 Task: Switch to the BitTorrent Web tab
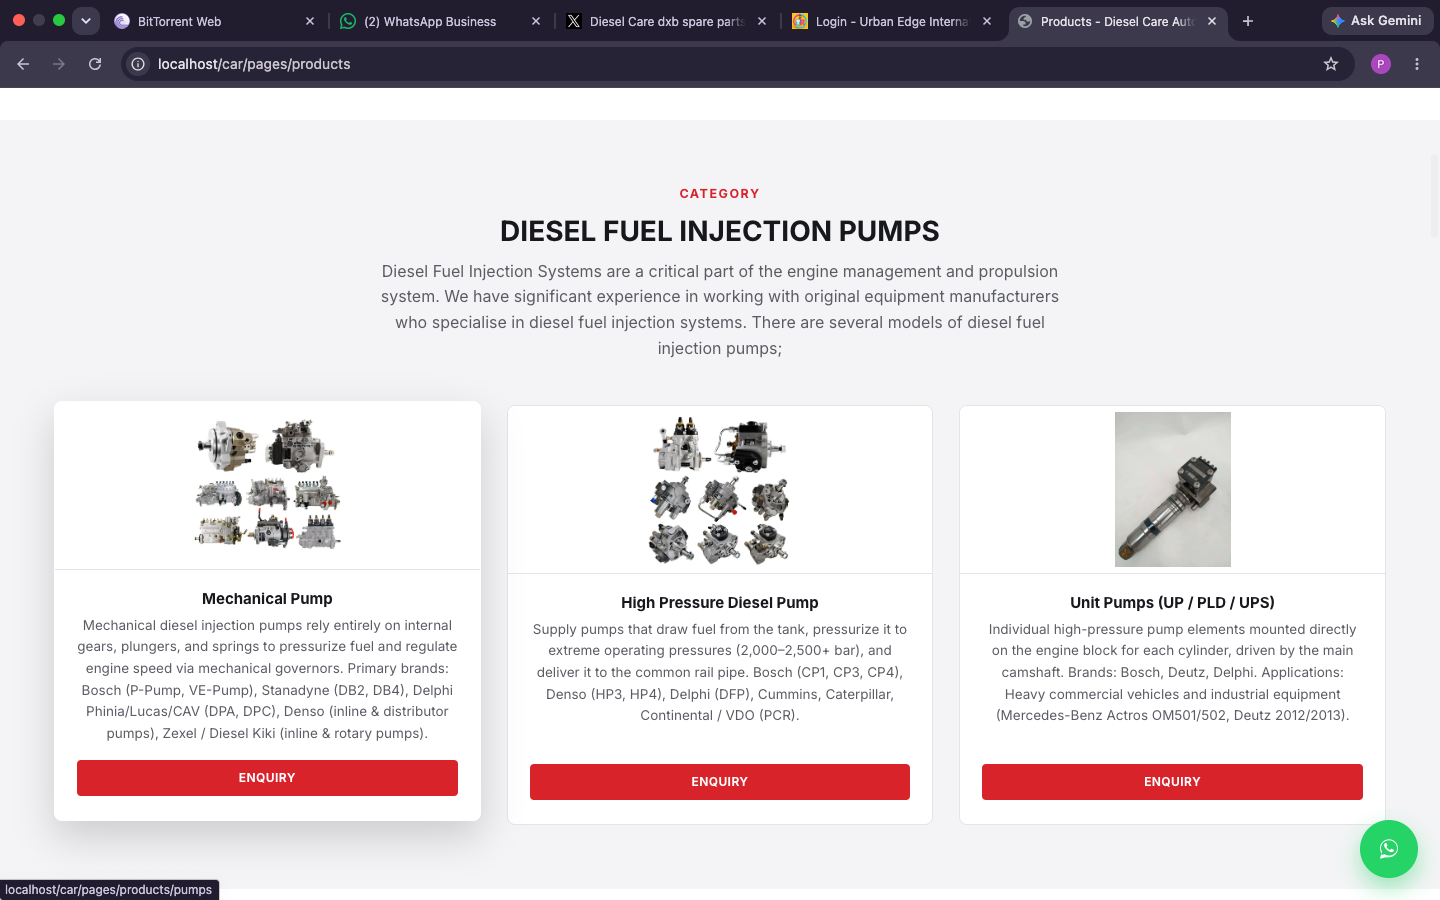pyautogui.click(x=215, y=21)
